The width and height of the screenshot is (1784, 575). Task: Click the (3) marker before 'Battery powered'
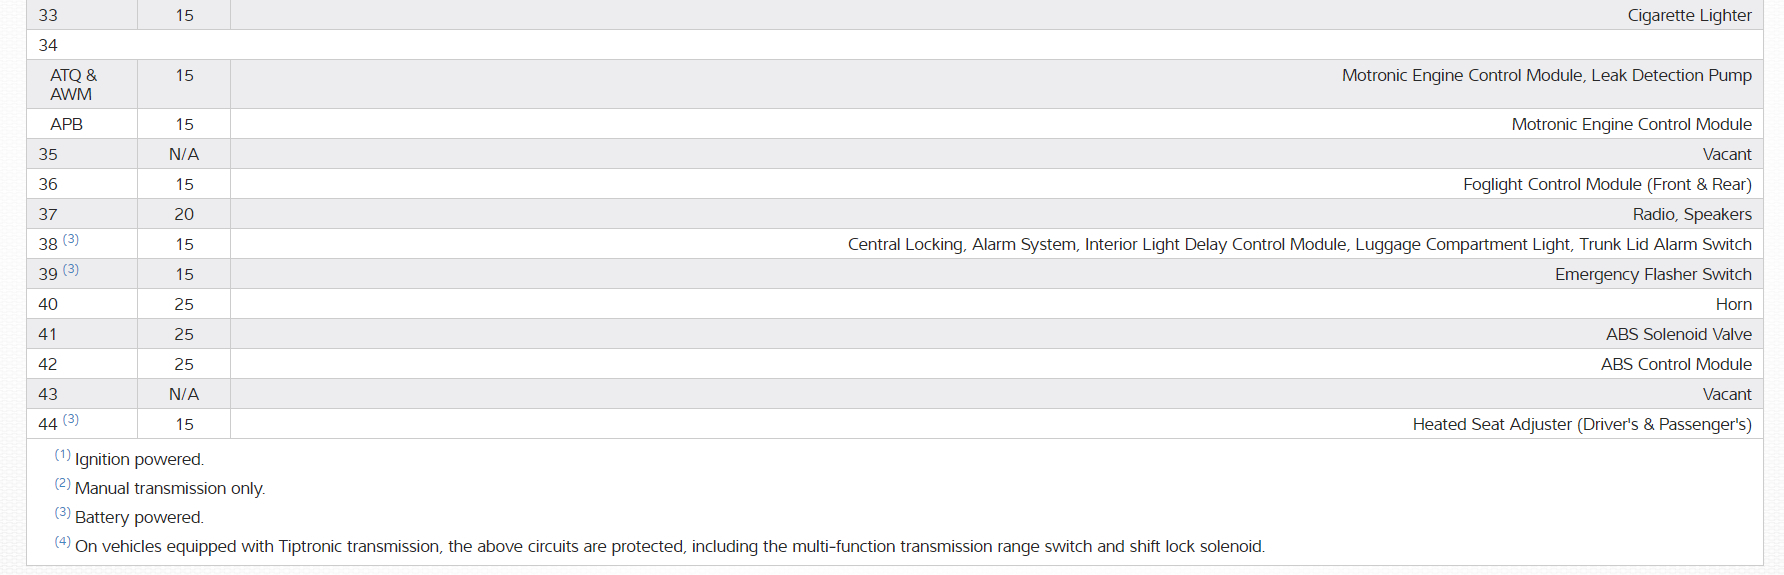pyautogui.click(x=62, y=513)
